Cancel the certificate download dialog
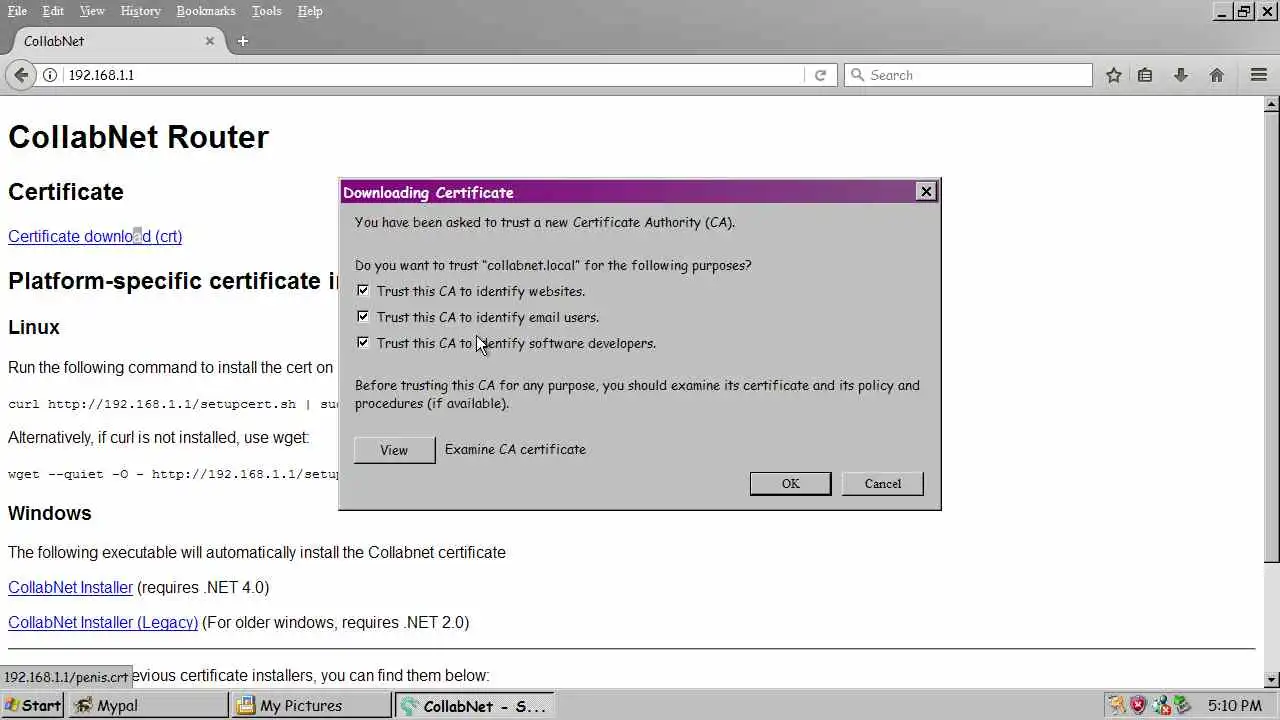This screenshot has width=1280, height=720. point(882,483)
